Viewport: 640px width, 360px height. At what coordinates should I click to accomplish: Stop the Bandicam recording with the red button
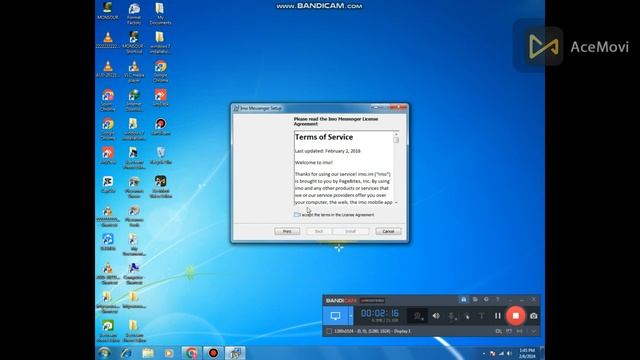click(516, 316)
